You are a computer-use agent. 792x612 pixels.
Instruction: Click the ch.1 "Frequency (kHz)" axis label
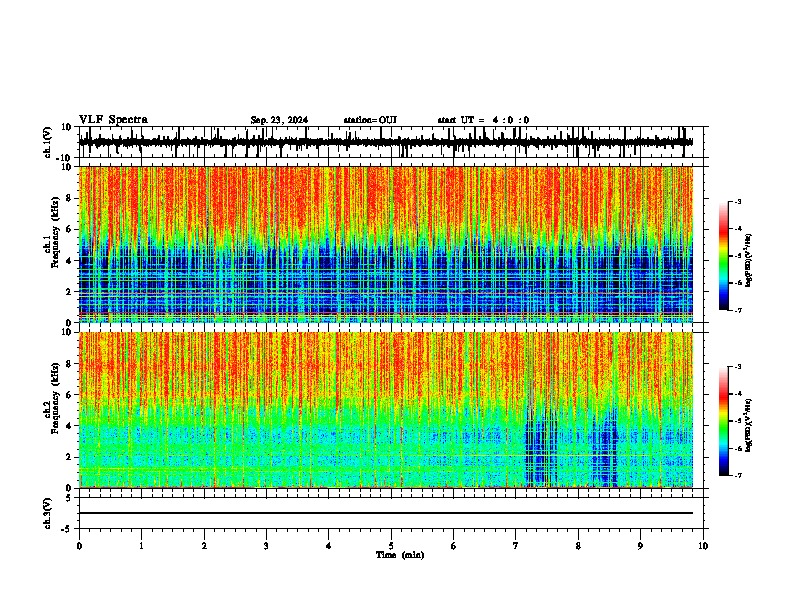coord(55,233)
